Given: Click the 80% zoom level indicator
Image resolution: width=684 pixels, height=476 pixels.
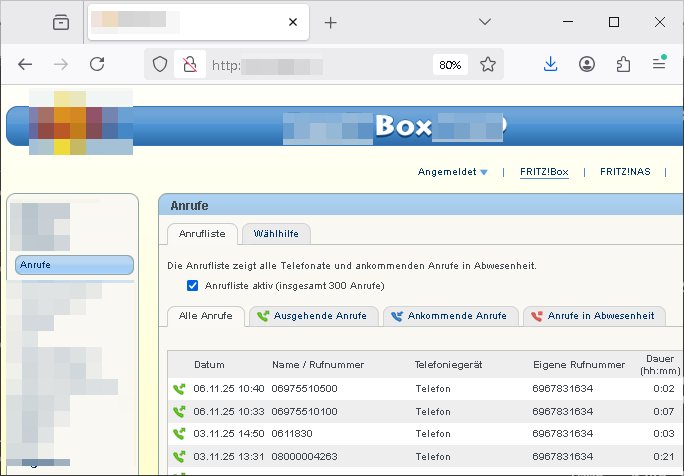Looking at the screenshot, I should point(450,64).
